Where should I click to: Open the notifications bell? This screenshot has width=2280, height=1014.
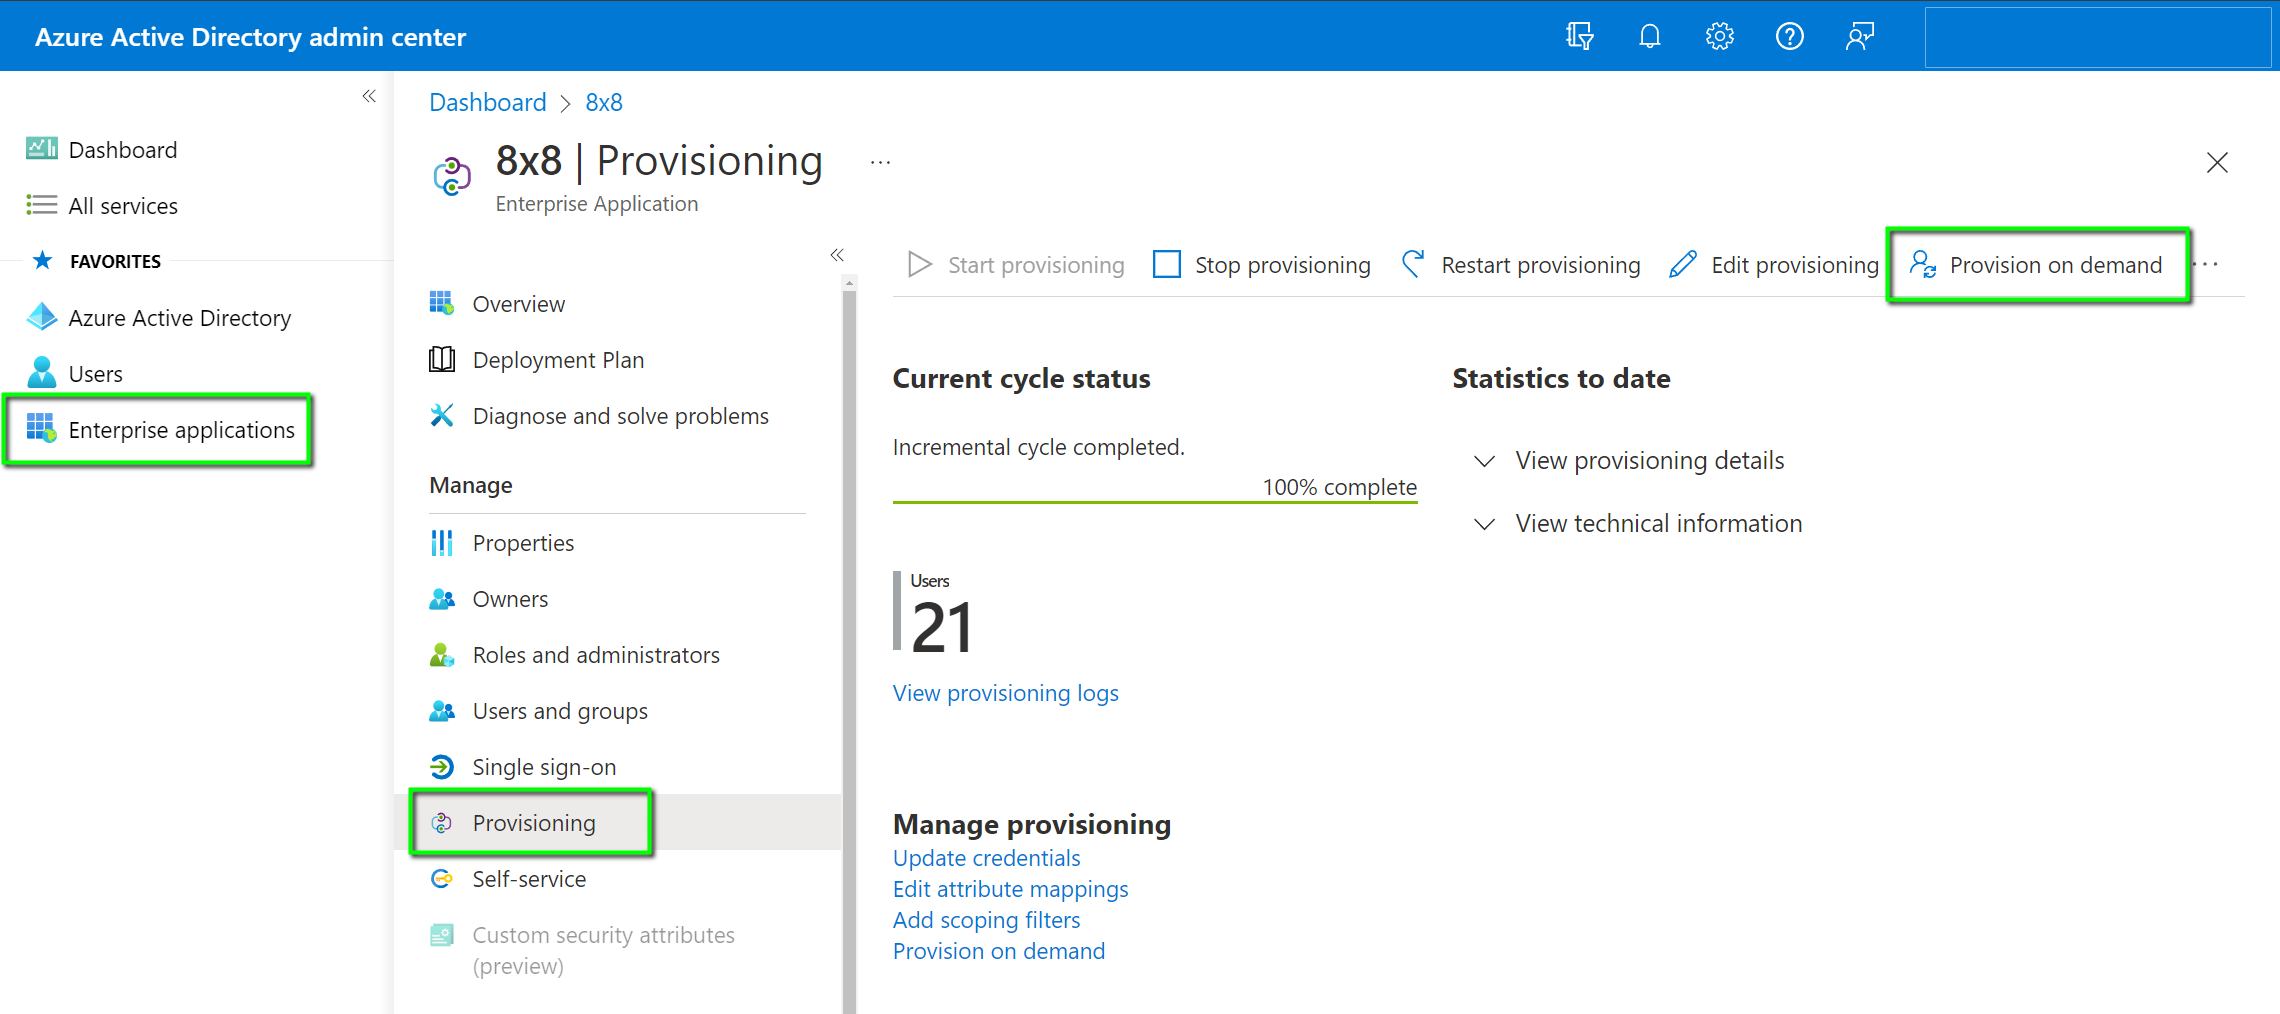tap(1649, 37)
